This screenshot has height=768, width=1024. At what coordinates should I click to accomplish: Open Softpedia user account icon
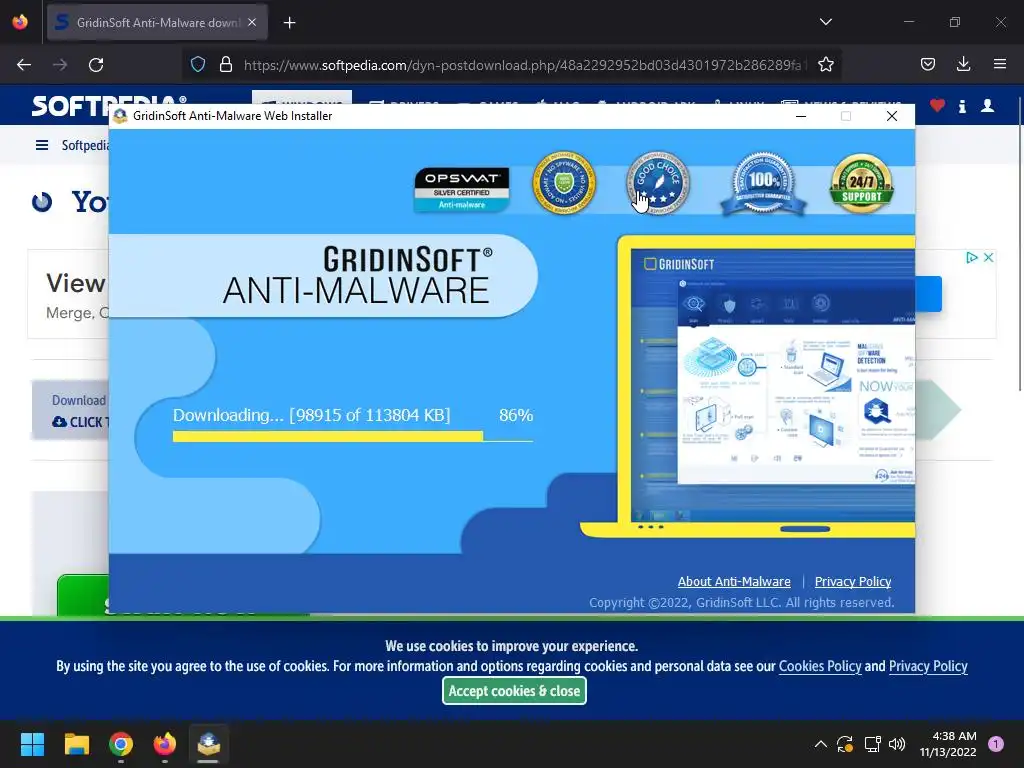click(x=987, y=105)
